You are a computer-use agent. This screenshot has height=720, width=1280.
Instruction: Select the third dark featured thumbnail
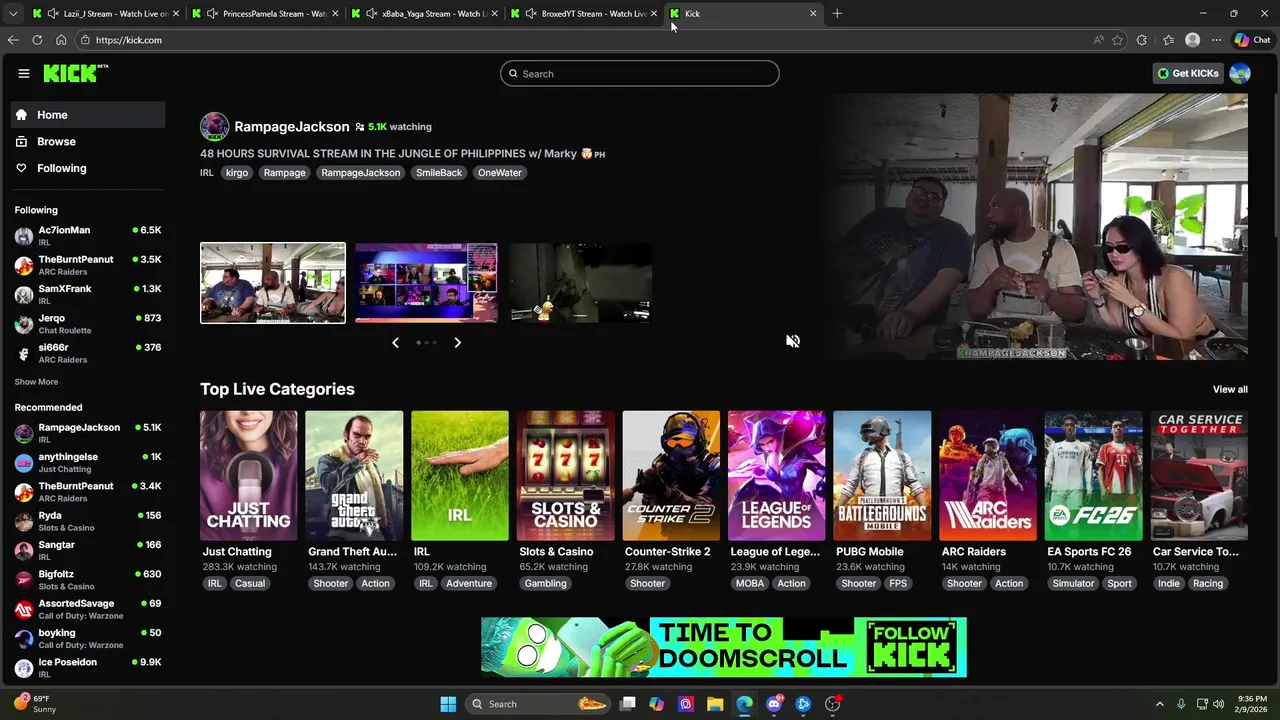tap(580, 283)
